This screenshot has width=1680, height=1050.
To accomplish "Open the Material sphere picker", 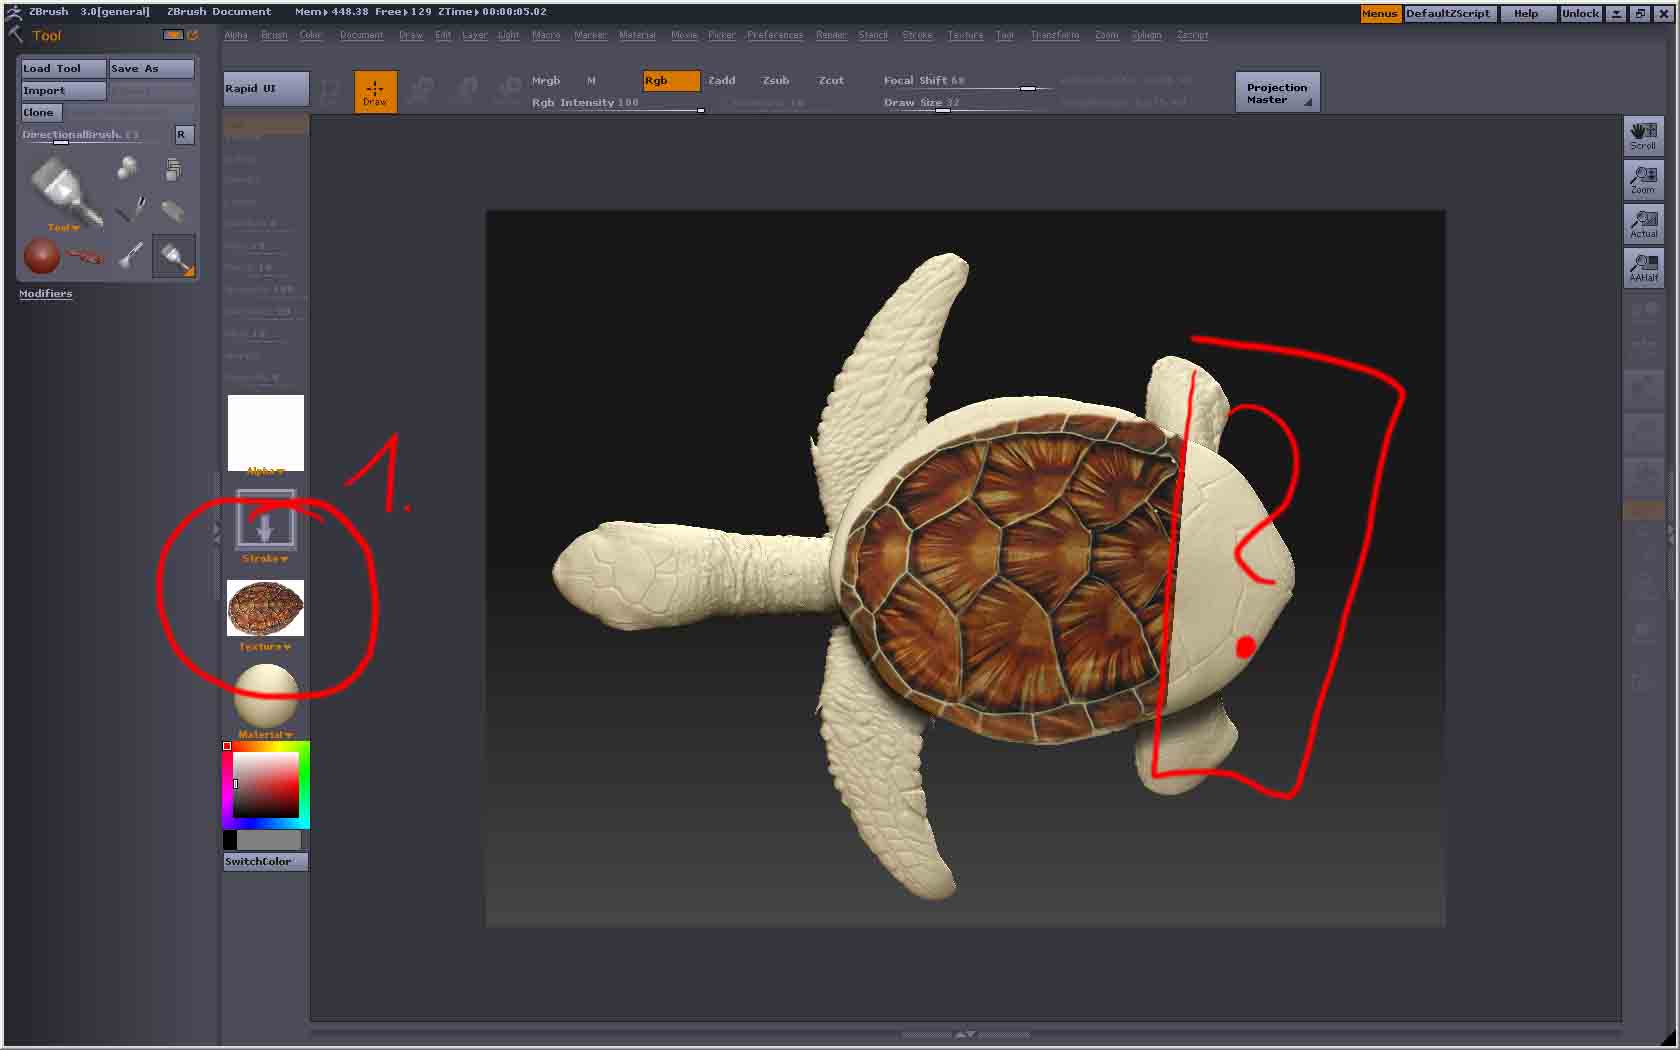I will (x=265, y=697).
